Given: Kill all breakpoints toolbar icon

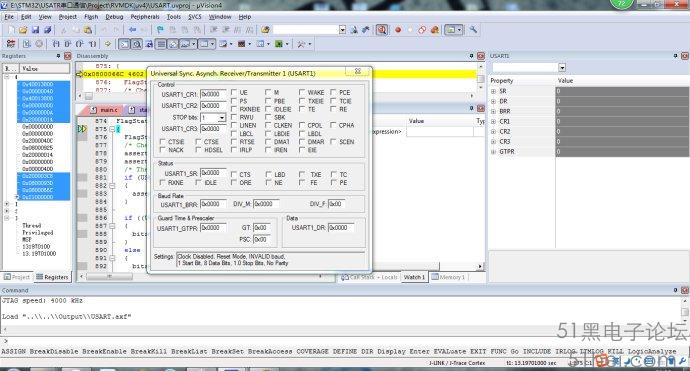Looking at the screenshot, I should (x=435, y=30).
